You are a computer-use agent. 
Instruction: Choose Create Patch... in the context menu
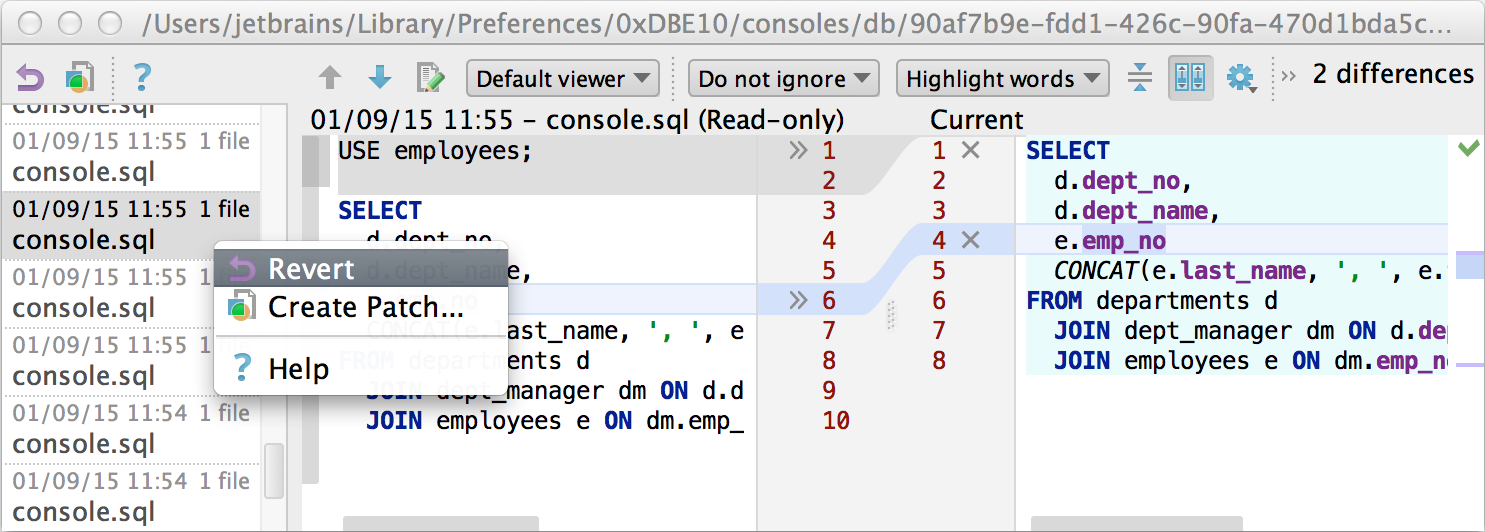click(361, 307)
